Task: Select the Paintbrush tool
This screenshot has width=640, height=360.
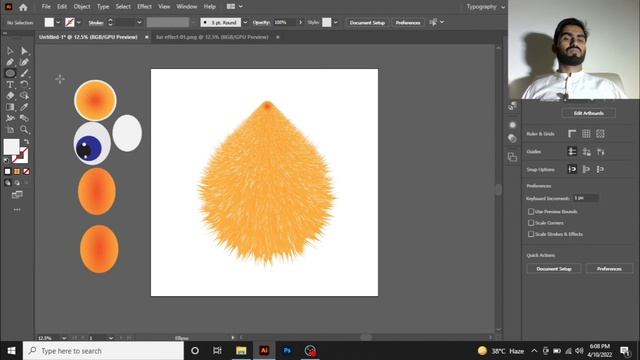Action: tap(24, 73)
